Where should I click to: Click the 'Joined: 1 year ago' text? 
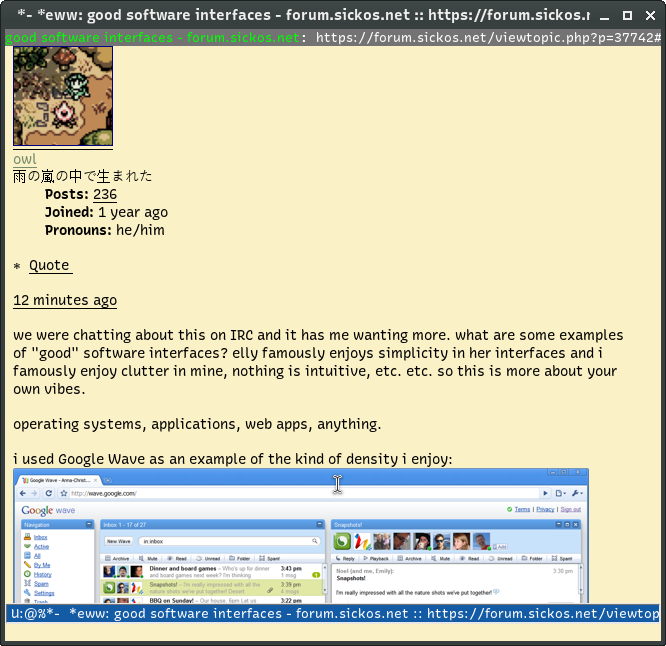coord(106,212)
